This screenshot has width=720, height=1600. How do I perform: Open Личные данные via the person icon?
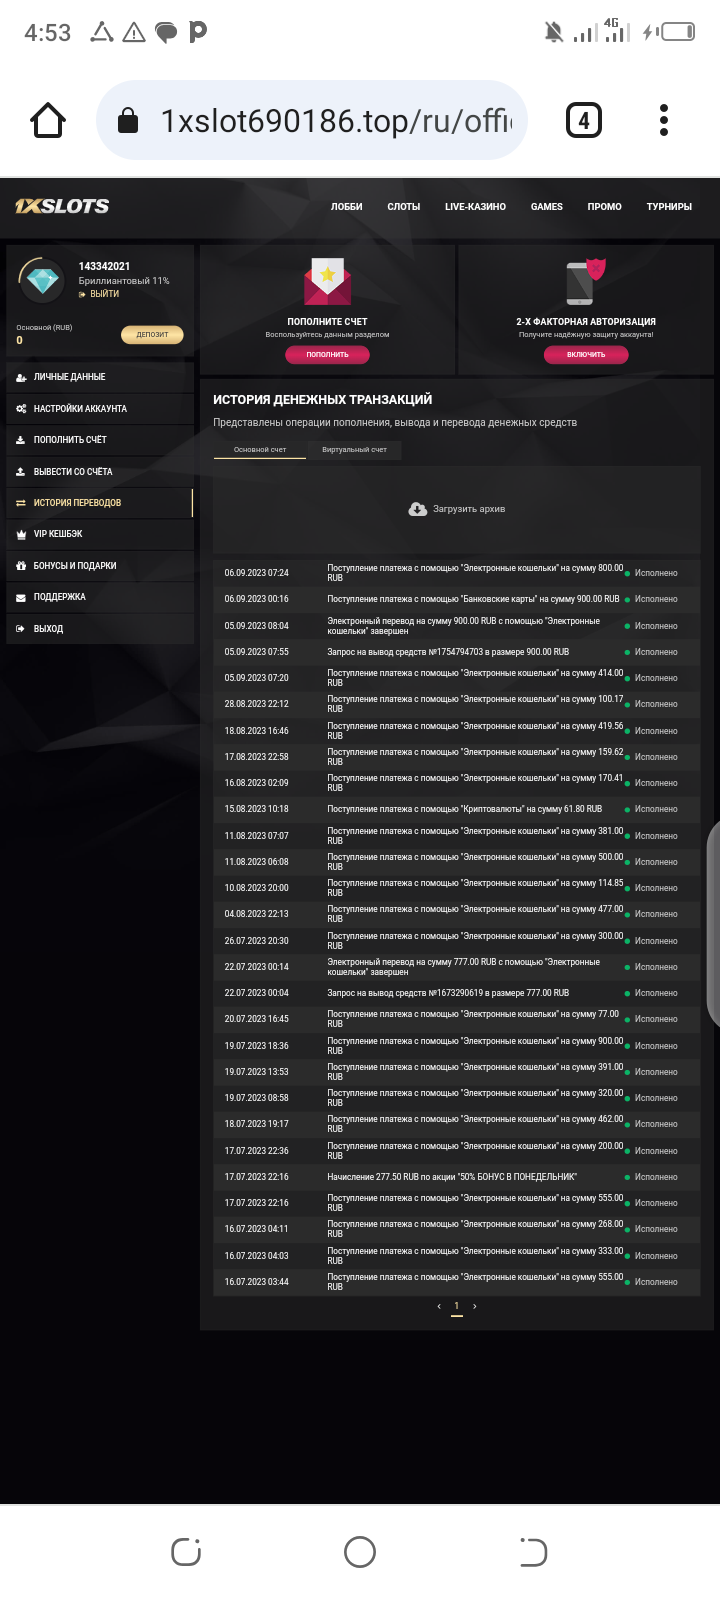(22, 377)
